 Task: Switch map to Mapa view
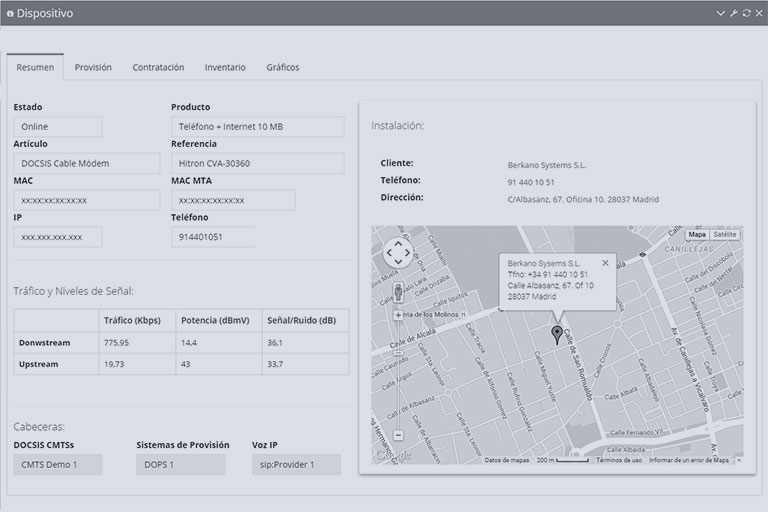tap(696, 235)
